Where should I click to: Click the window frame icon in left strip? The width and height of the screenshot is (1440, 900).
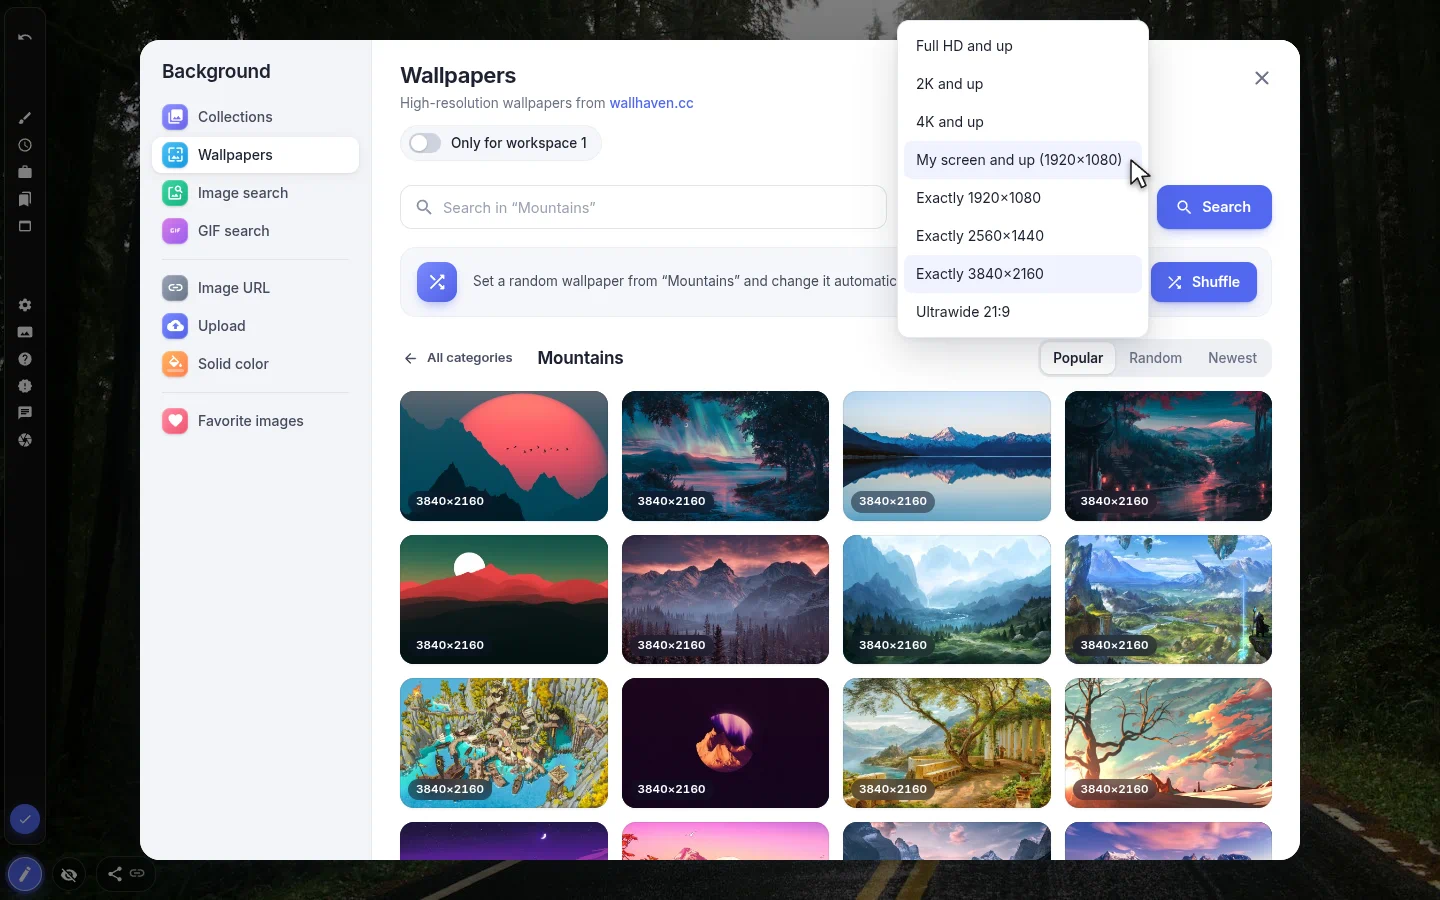(25, 226)
